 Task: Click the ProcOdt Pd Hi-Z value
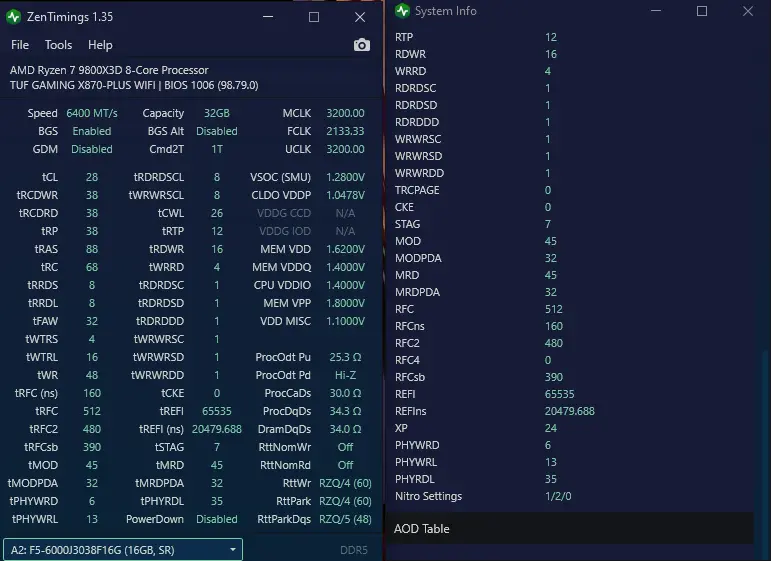(345, 375)
